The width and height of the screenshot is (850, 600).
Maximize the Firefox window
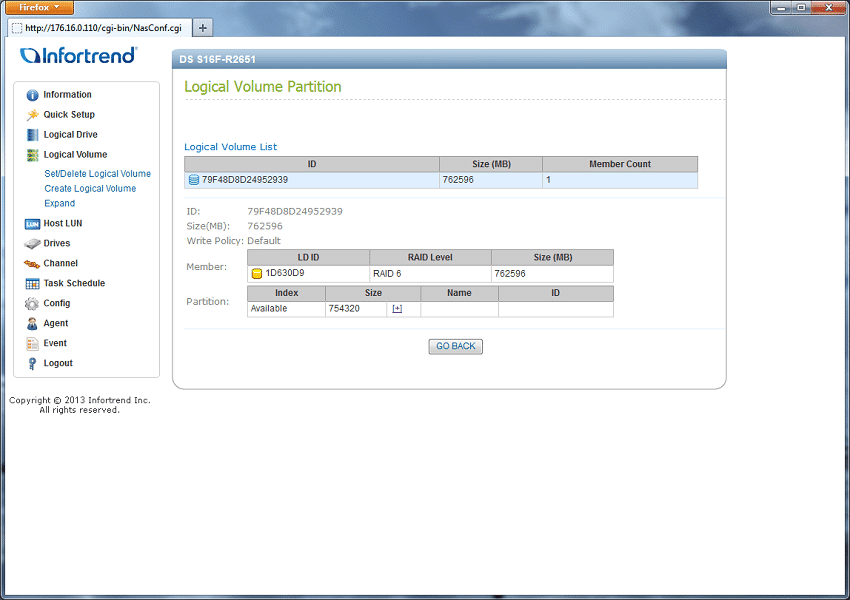tap(801, 8)
